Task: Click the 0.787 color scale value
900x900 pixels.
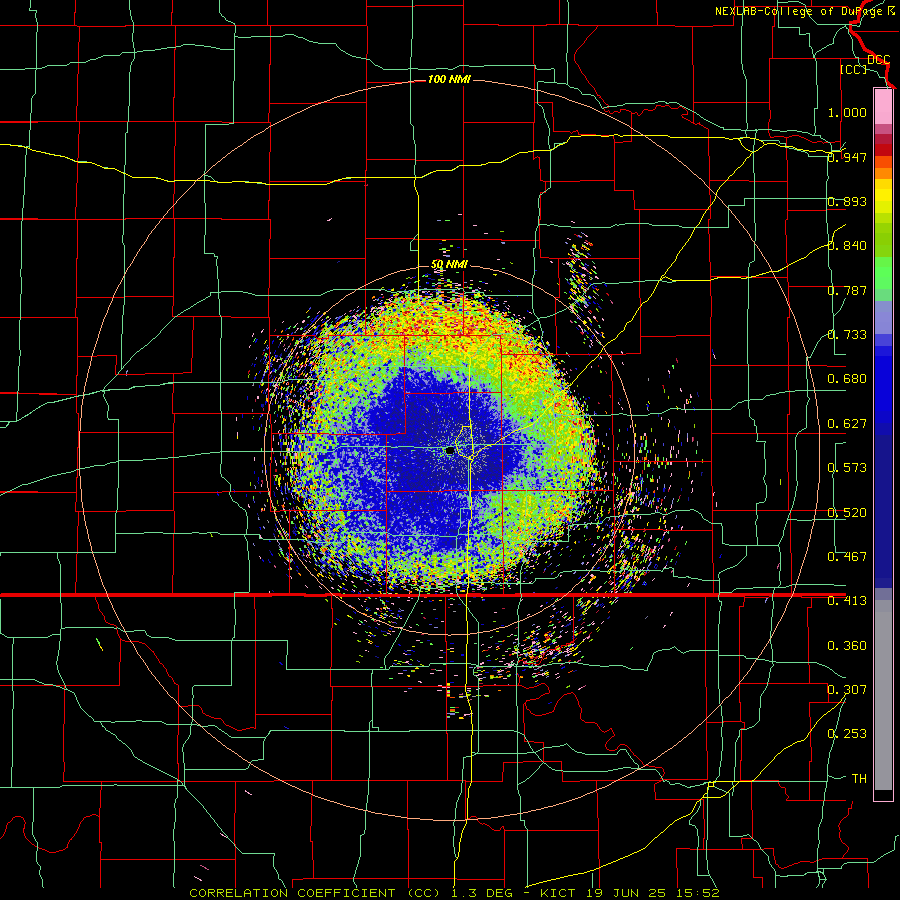Action: point(847,290)
